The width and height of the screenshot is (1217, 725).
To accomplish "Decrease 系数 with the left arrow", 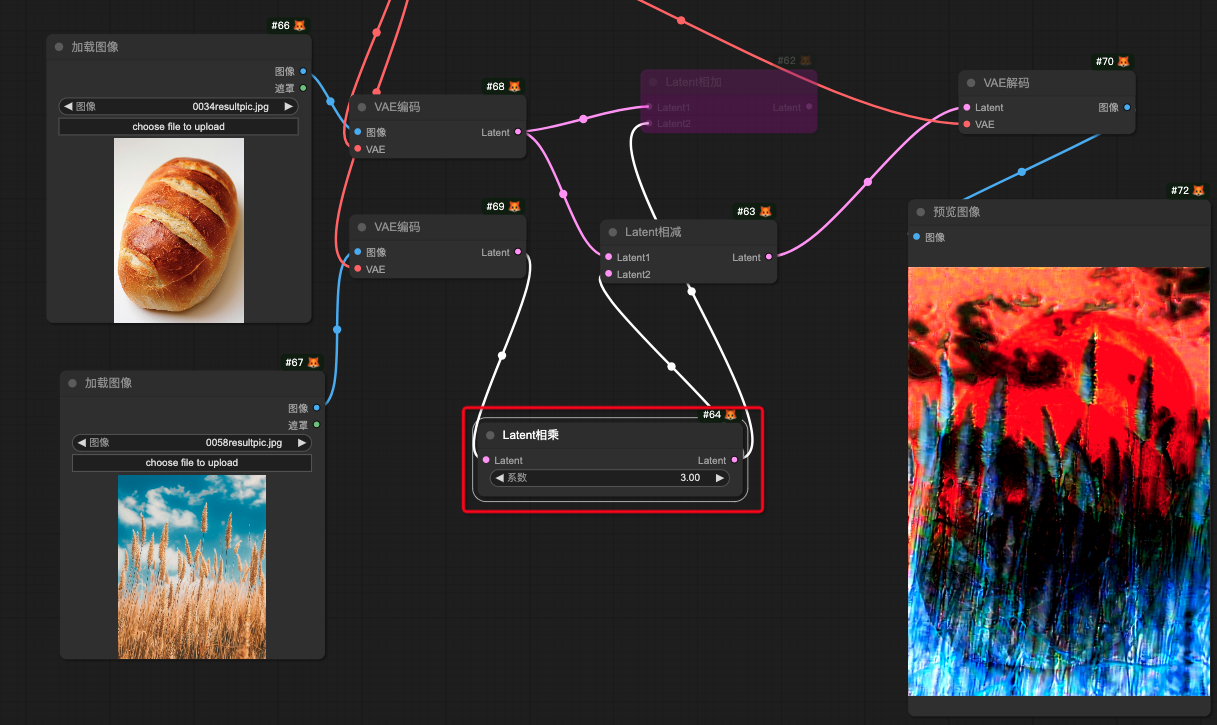I will (499, 478).
